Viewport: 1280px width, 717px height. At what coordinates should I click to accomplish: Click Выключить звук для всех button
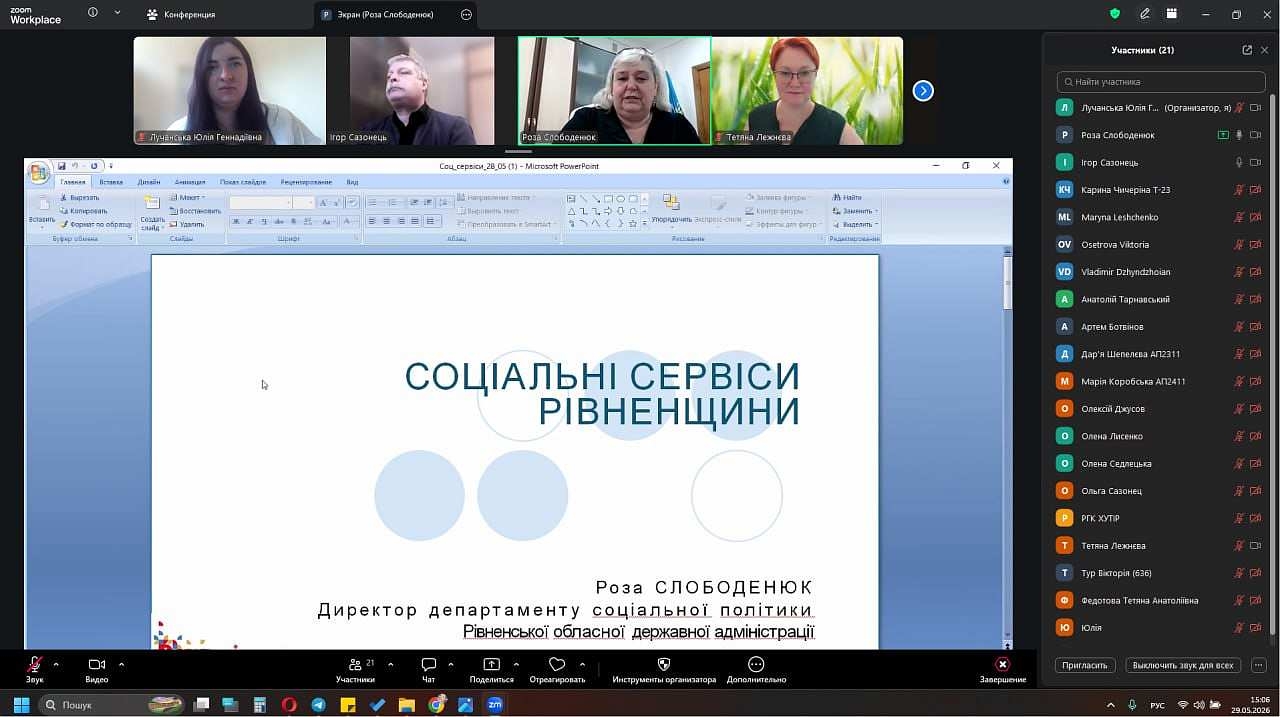point(1183,665)
